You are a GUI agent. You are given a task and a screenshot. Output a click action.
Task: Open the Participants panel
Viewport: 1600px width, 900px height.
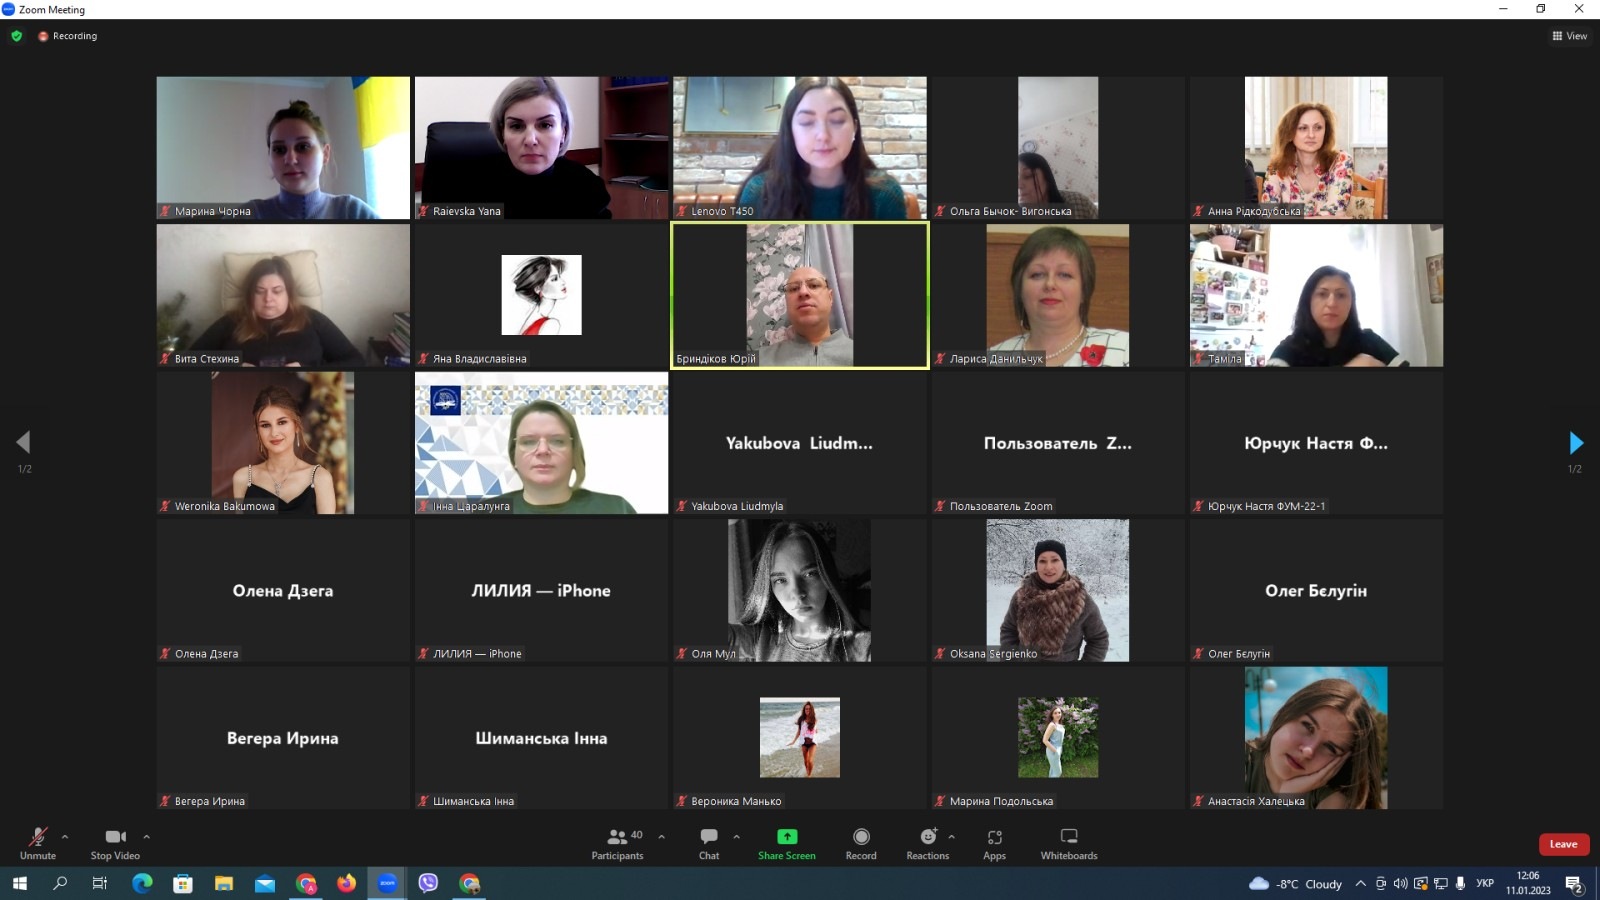pyautogui.click(x=618, y=843)
